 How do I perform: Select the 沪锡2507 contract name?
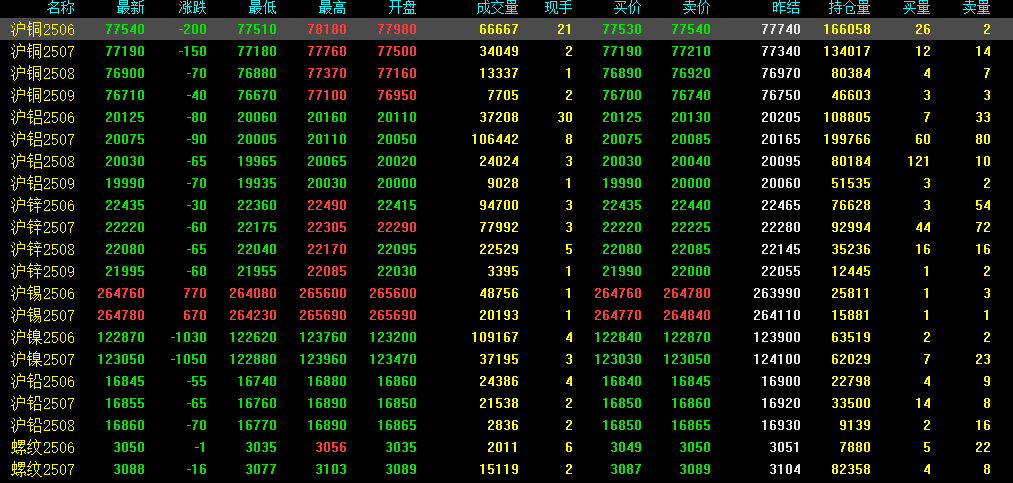tap(43, 315)
